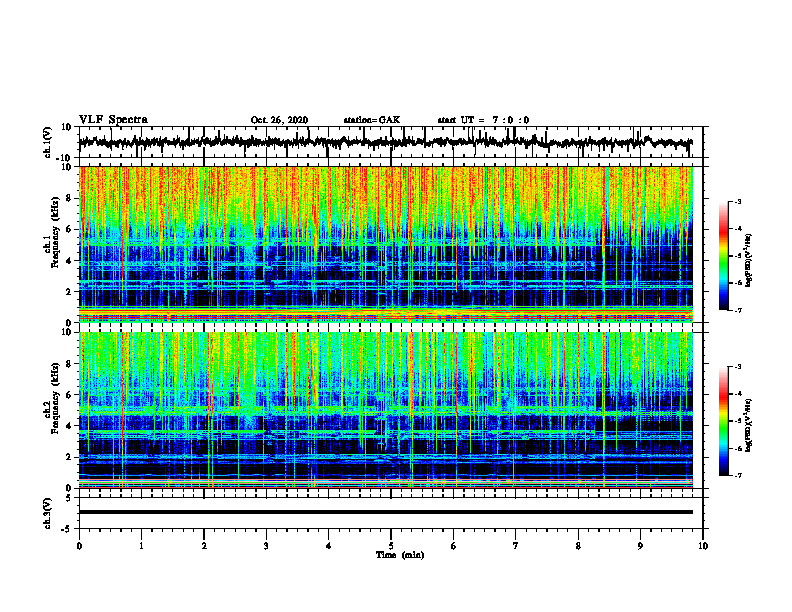Click the ch.1 voltage waveform trace
This screenshot has width=792, height=612.
click(x=386, y=142)
